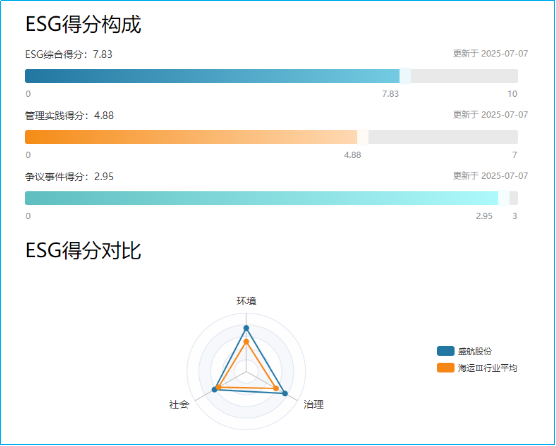The image size is (556, 446).
Task: Select the orange data point on 环境 axis
Action: coord(246,342)
